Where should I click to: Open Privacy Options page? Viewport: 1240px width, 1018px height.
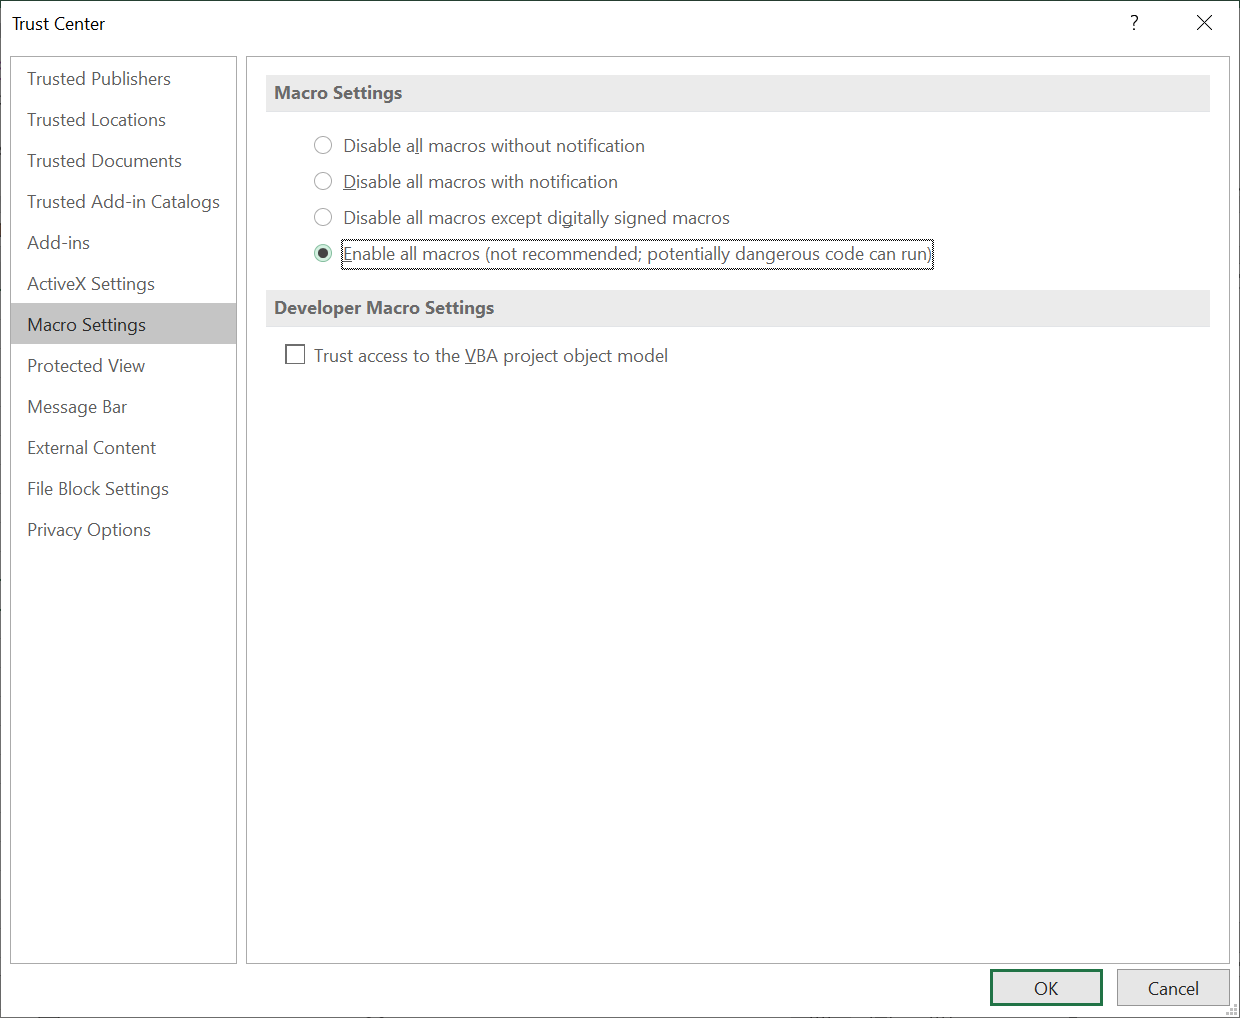pyautogui.click(x=123, y=530)
